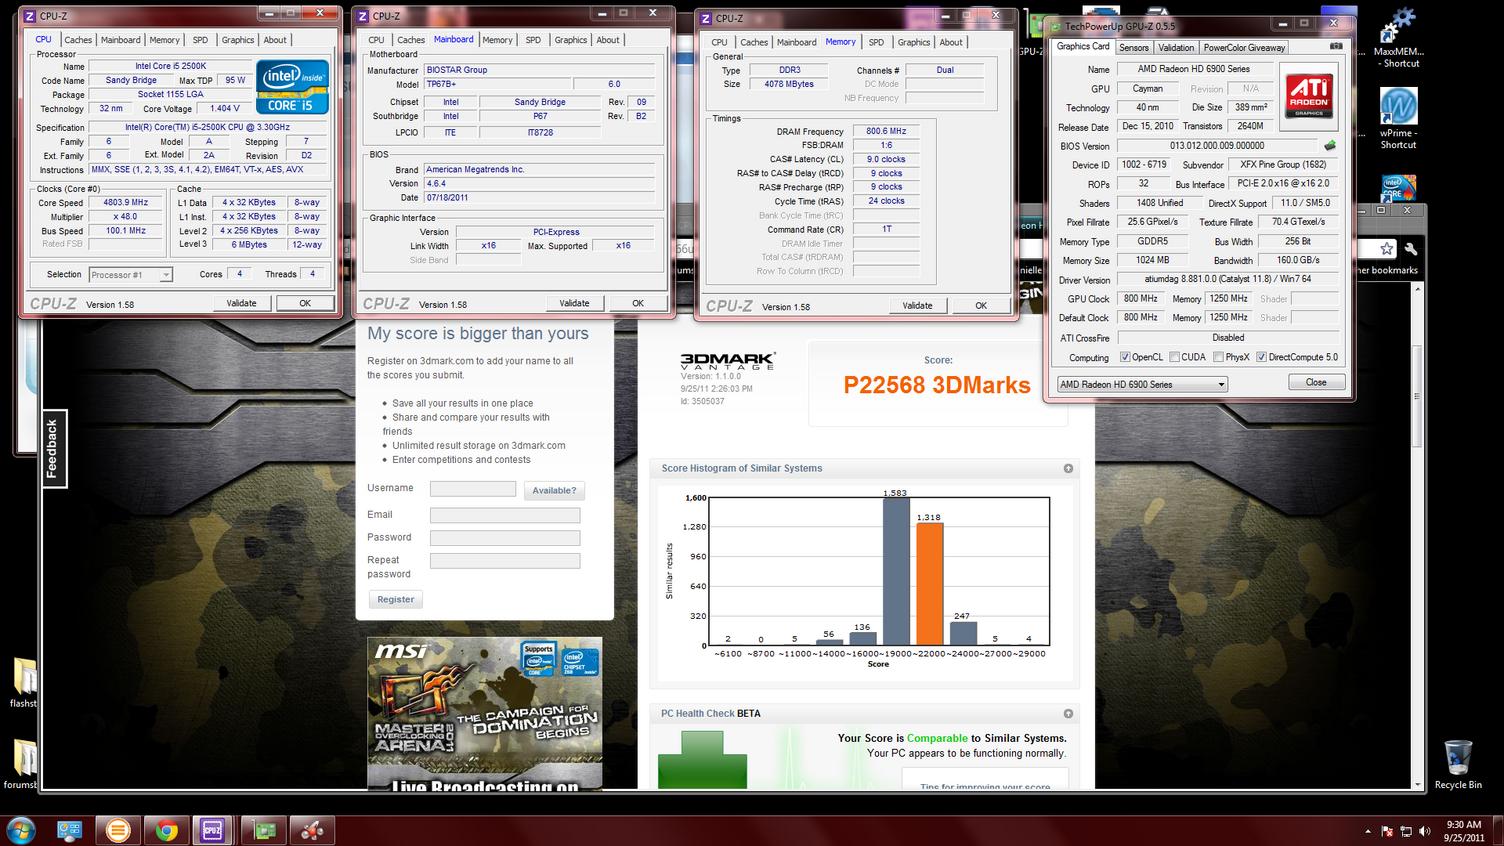This screenshot has height=846, width=1504.
Task: Open SPD tab in first CPU-Z window
Action: (x=200, y=40)
